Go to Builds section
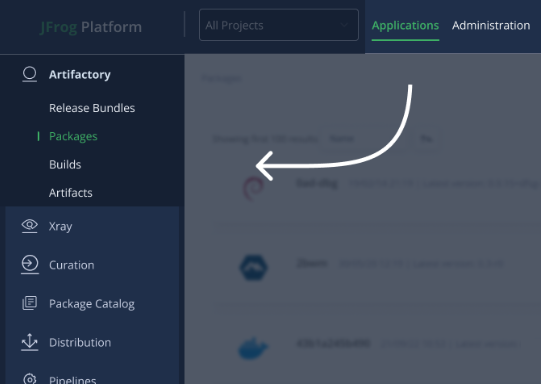The image size is (541, 385). point(65,165)
